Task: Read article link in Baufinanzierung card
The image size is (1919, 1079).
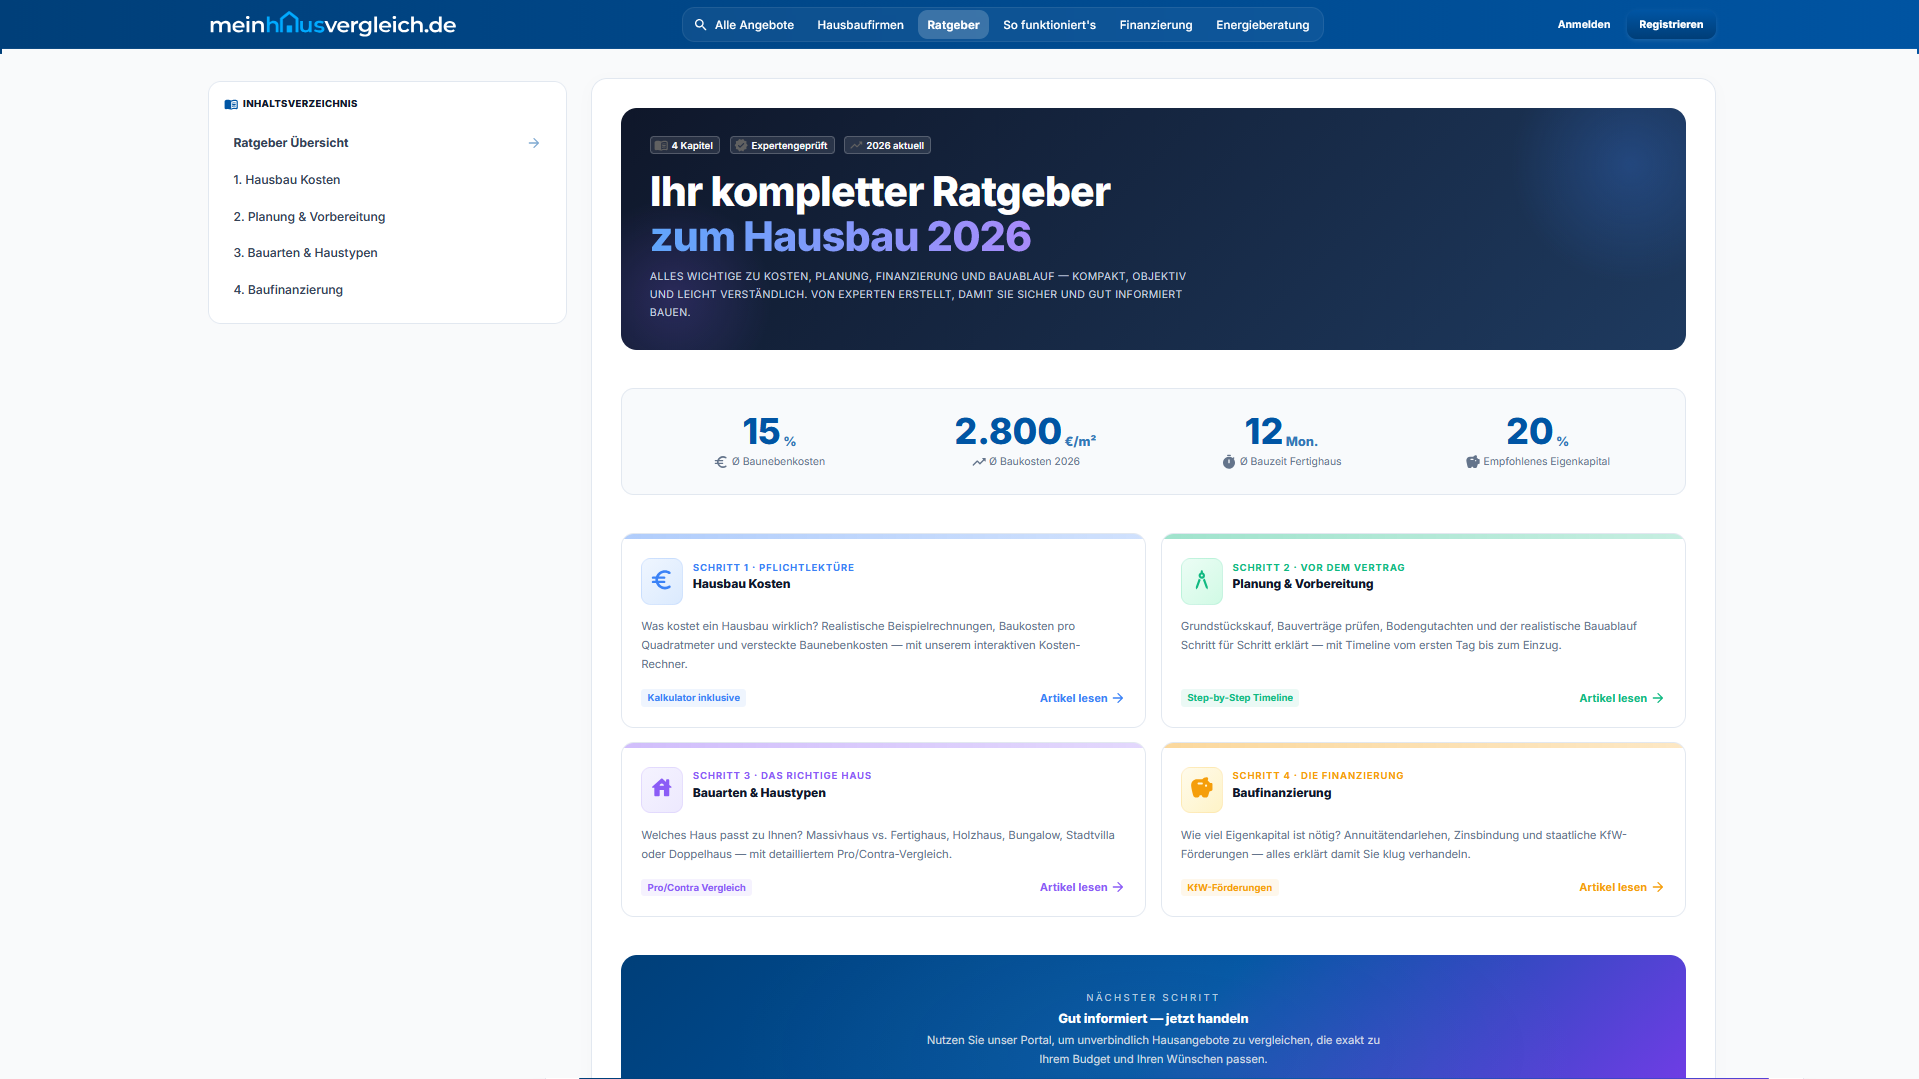Action: tap(1620, 887)
